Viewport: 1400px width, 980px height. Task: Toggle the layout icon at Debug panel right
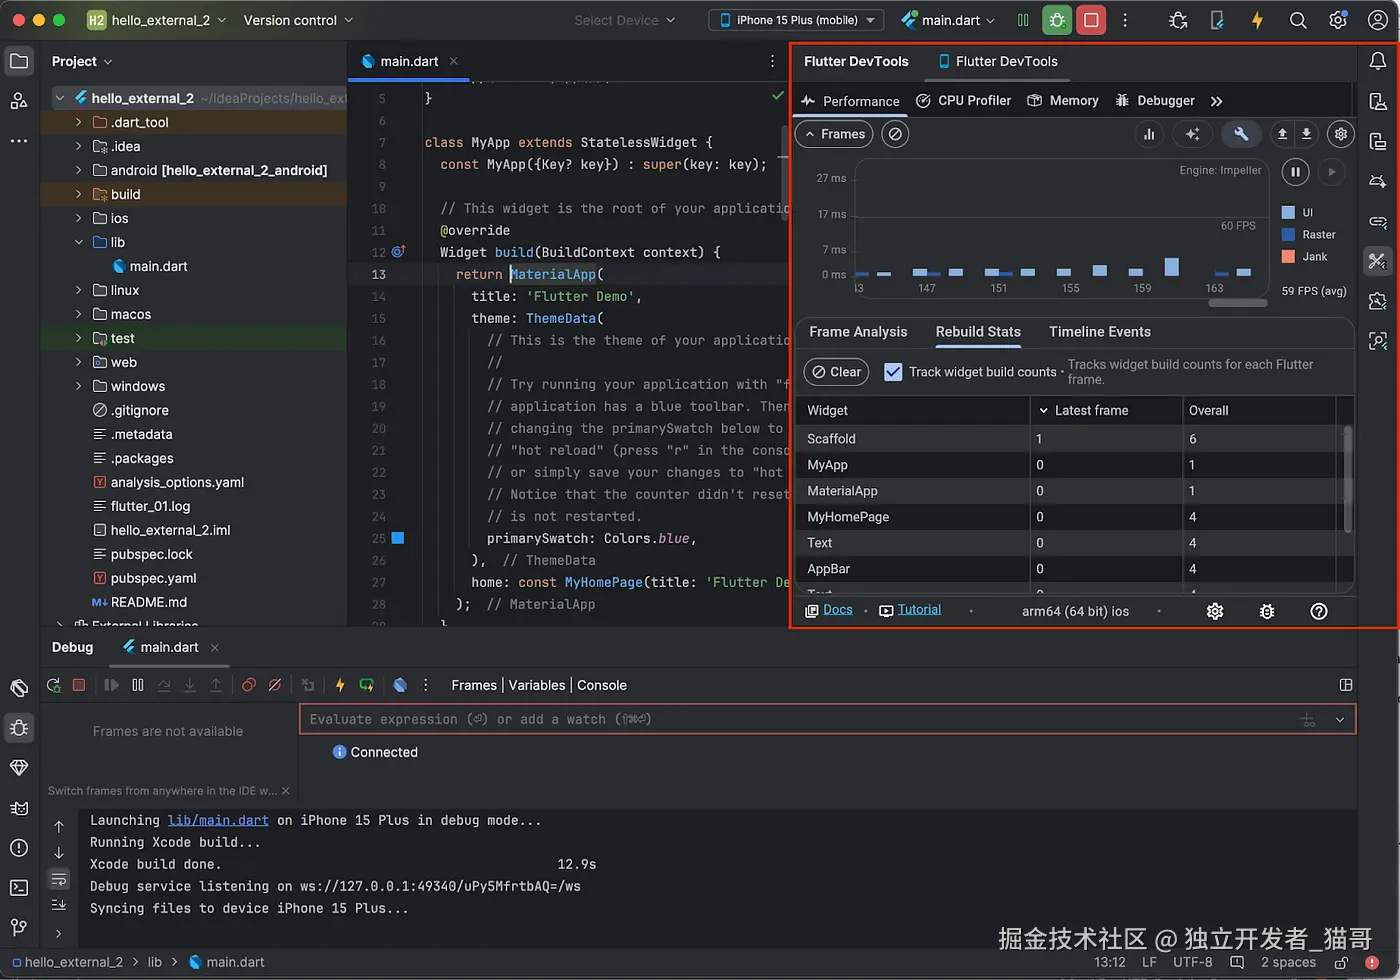click(x=1346, y=685)
